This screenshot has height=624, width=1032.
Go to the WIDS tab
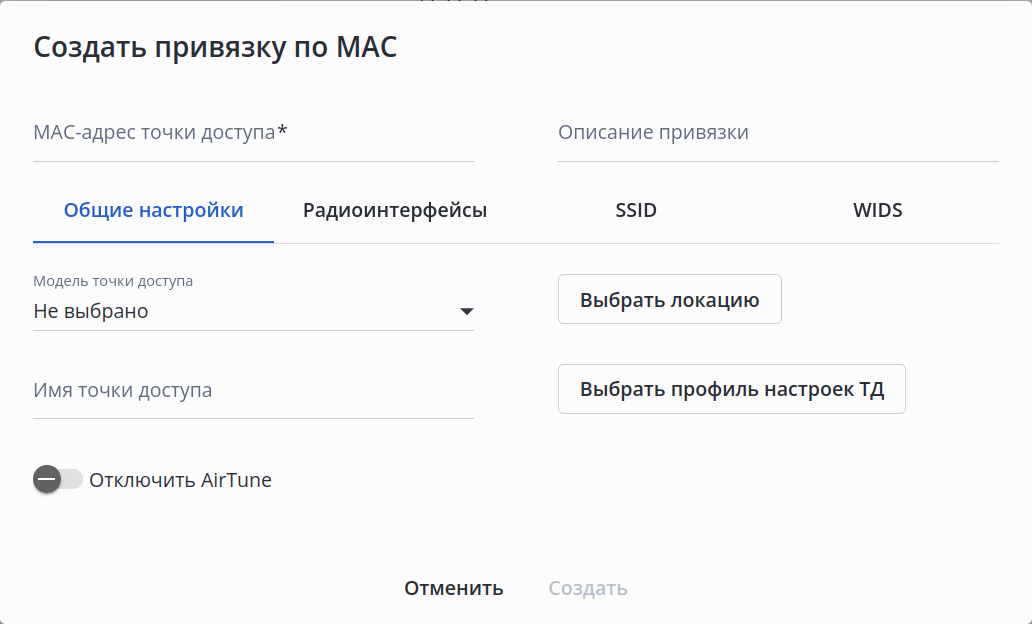(877, 211)
